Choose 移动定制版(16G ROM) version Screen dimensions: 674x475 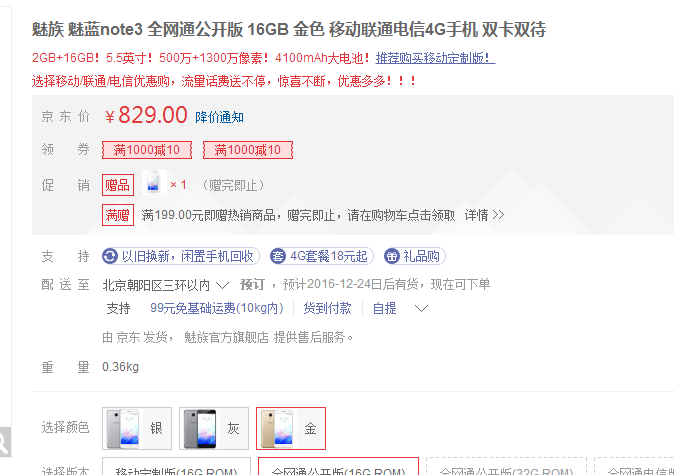(176, 467)
